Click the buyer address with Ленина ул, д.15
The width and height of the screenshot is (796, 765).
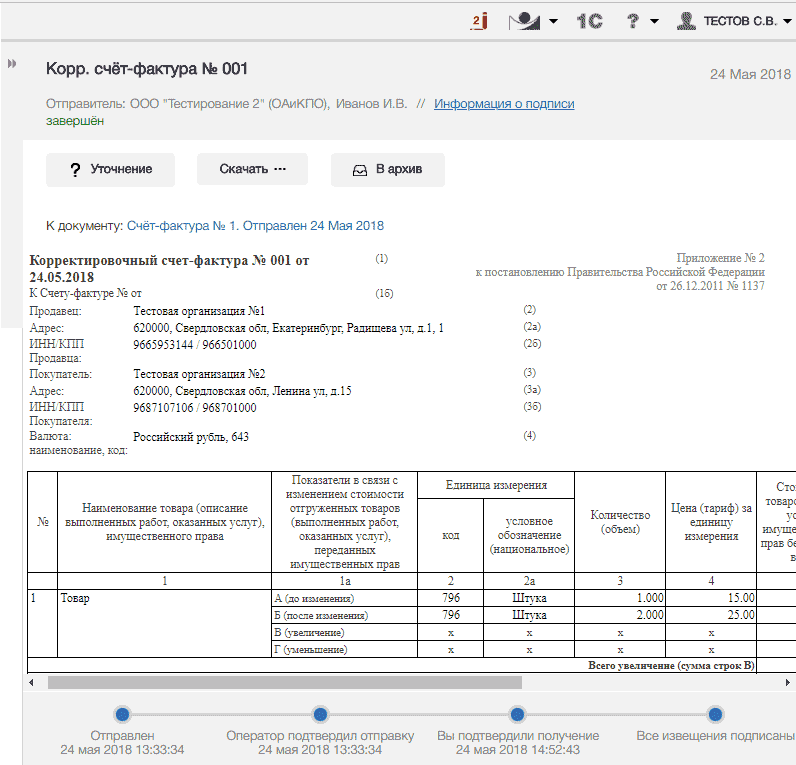pyautogui.click(x=242, y=391)
